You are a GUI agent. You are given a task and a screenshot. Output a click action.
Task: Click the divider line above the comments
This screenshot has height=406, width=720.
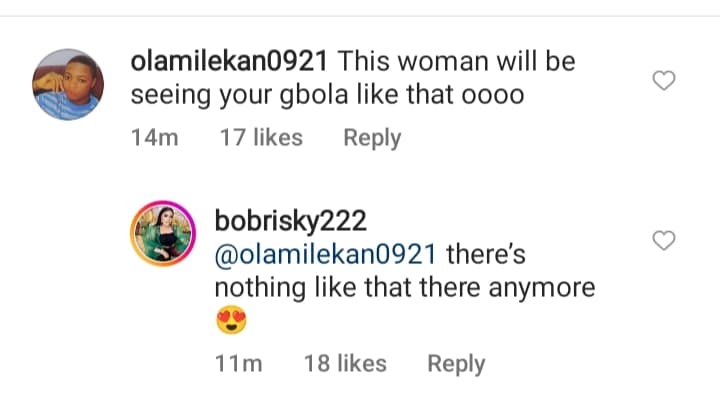coord(360,16)
